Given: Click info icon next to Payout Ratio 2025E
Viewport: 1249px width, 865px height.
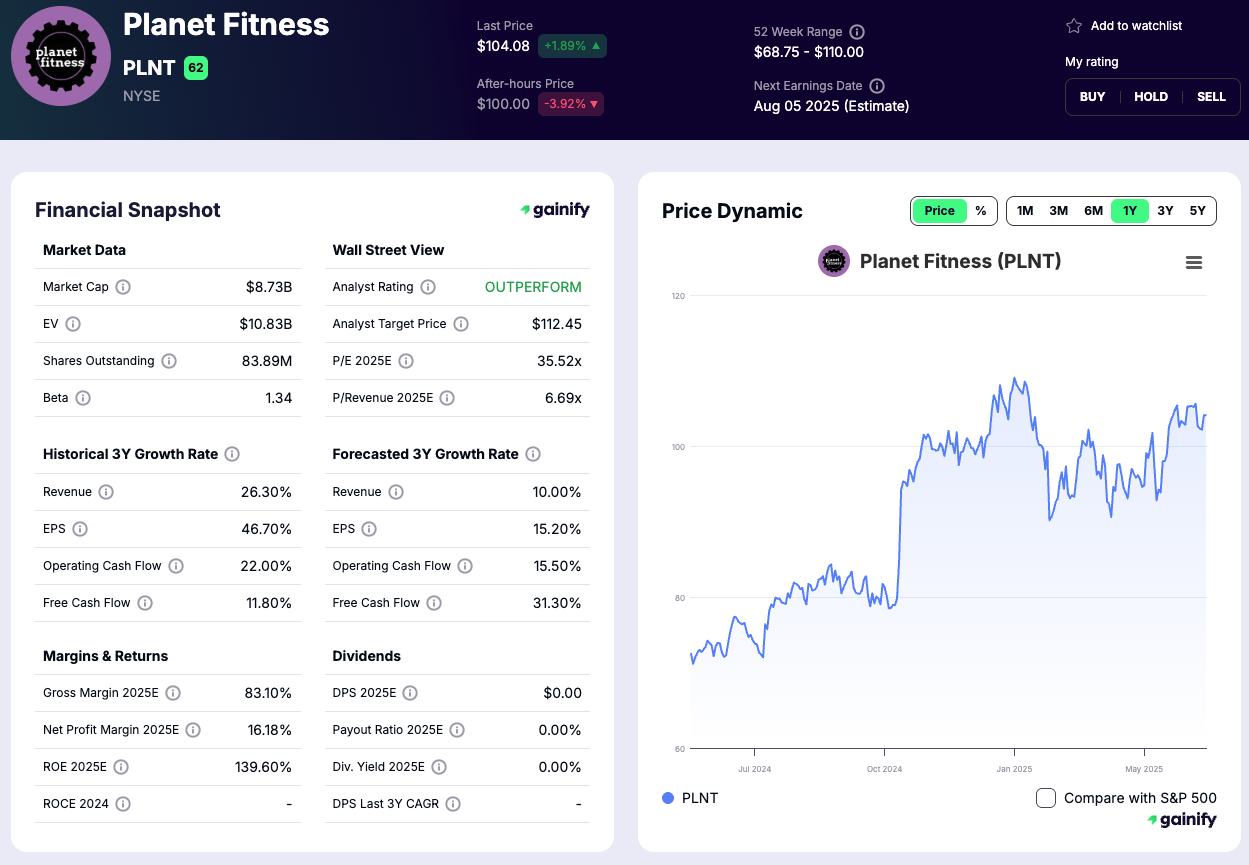Looking at the screenshot, I should pos(457,730).
